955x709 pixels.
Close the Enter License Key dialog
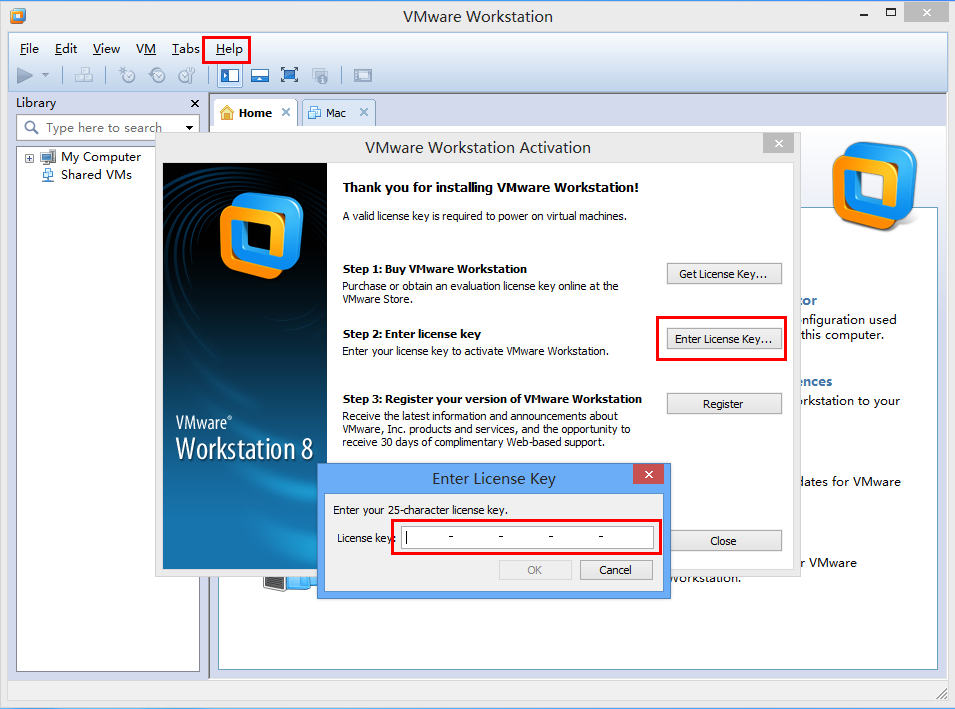pos(649,474)
